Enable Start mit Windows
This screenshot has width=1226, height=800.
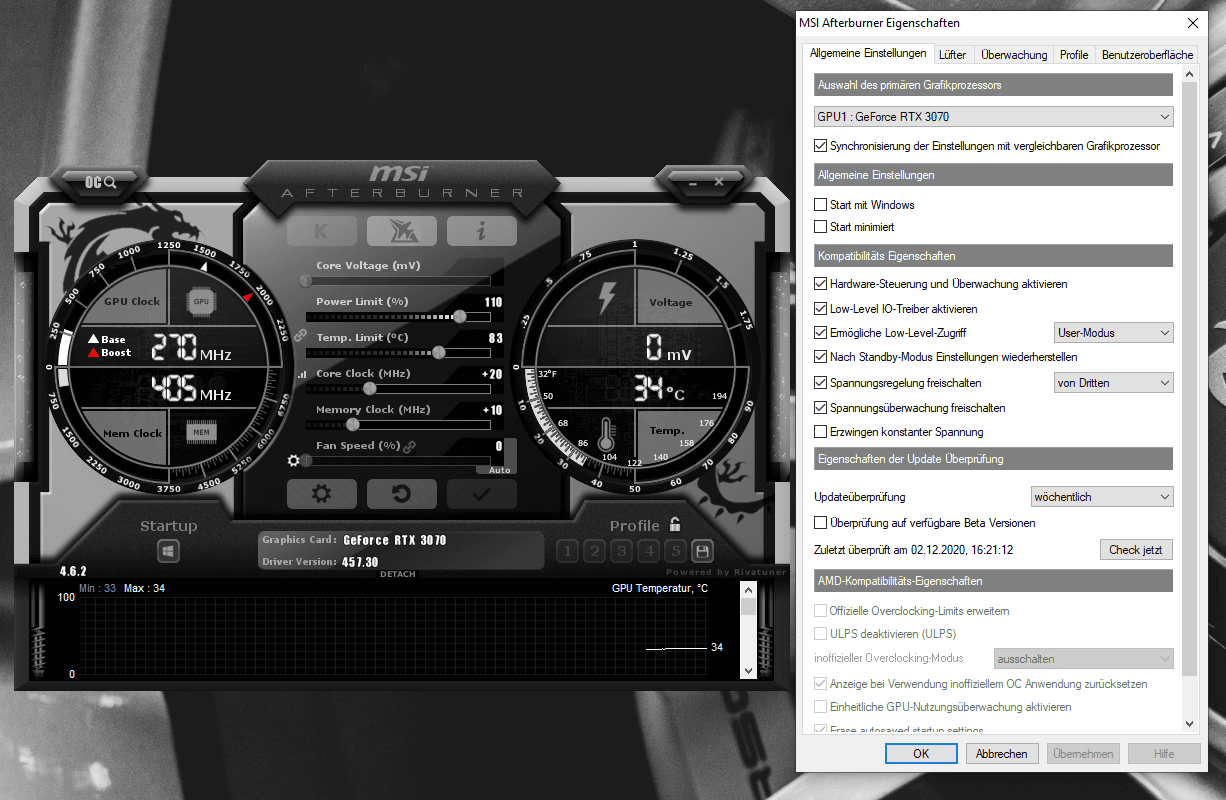[x=821, y=205]
